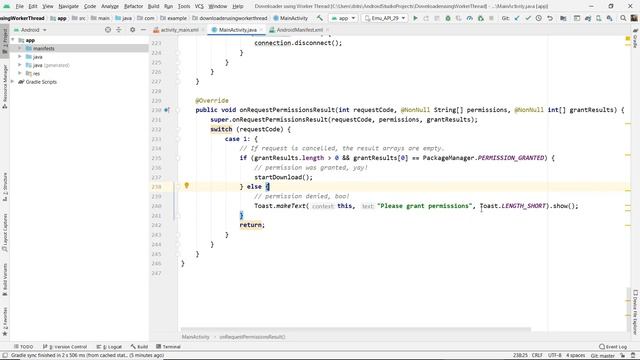640x360 pixels.
Task: Click Git revert rollback icon
Action: point(550,18)
